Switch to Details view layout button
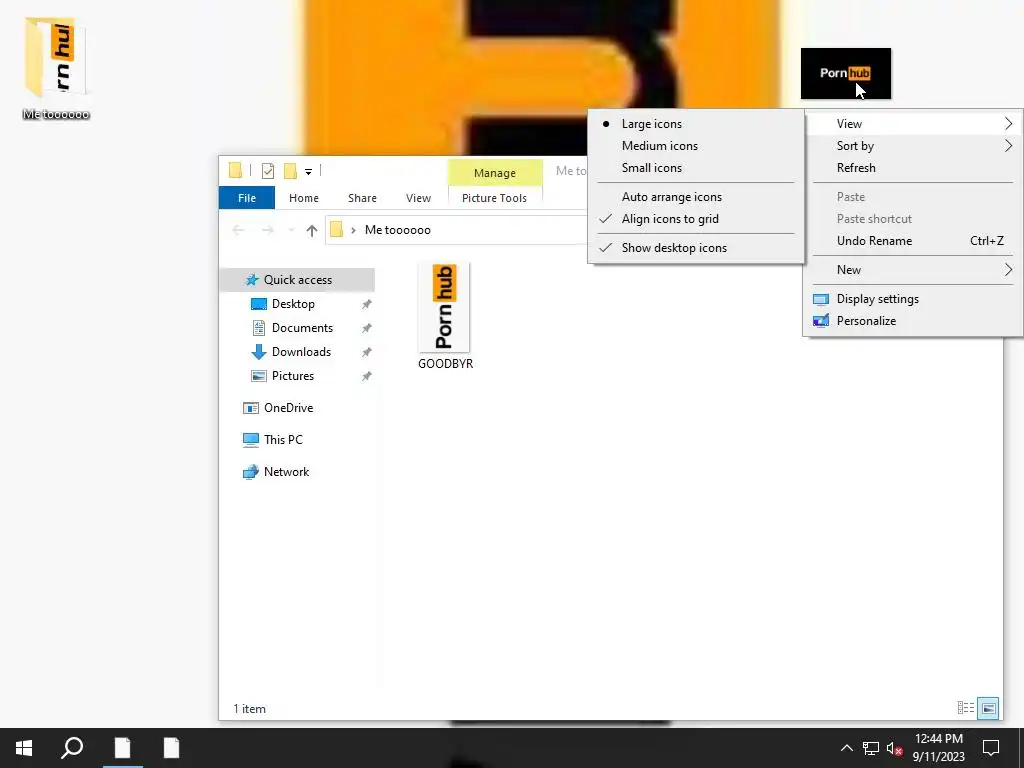Screen dimensions: 1024x768 tap(965, 708)
